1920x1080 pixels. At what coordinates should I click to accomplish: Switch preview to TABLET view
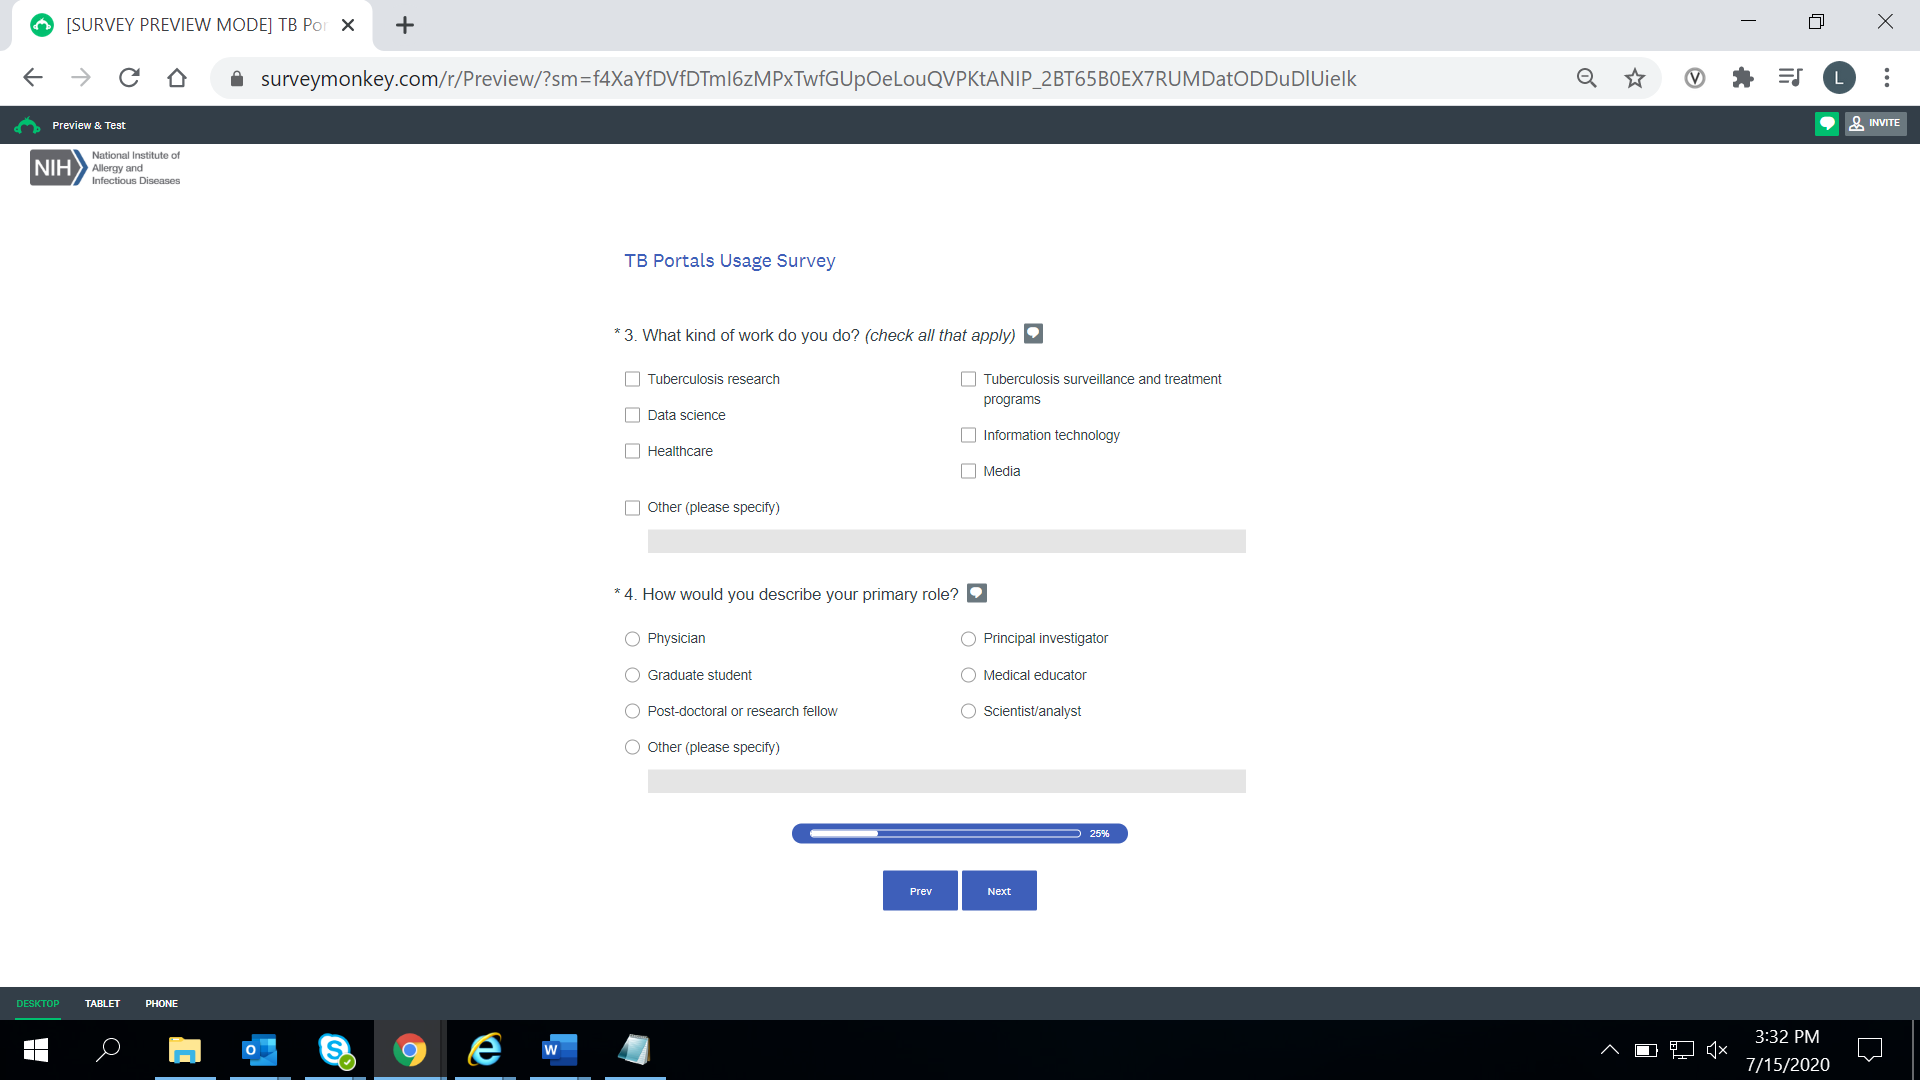pyautogui.click(x=102, y=1003)
